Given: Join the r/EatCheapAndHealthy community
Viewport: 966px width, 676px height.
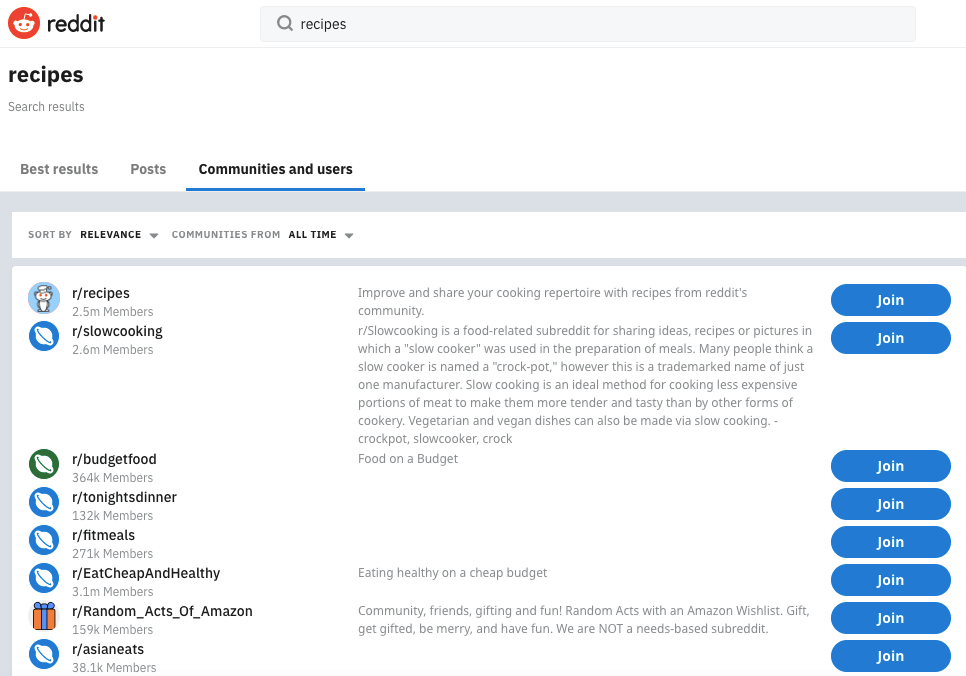Looking at the screenshot, I should 890,580.
